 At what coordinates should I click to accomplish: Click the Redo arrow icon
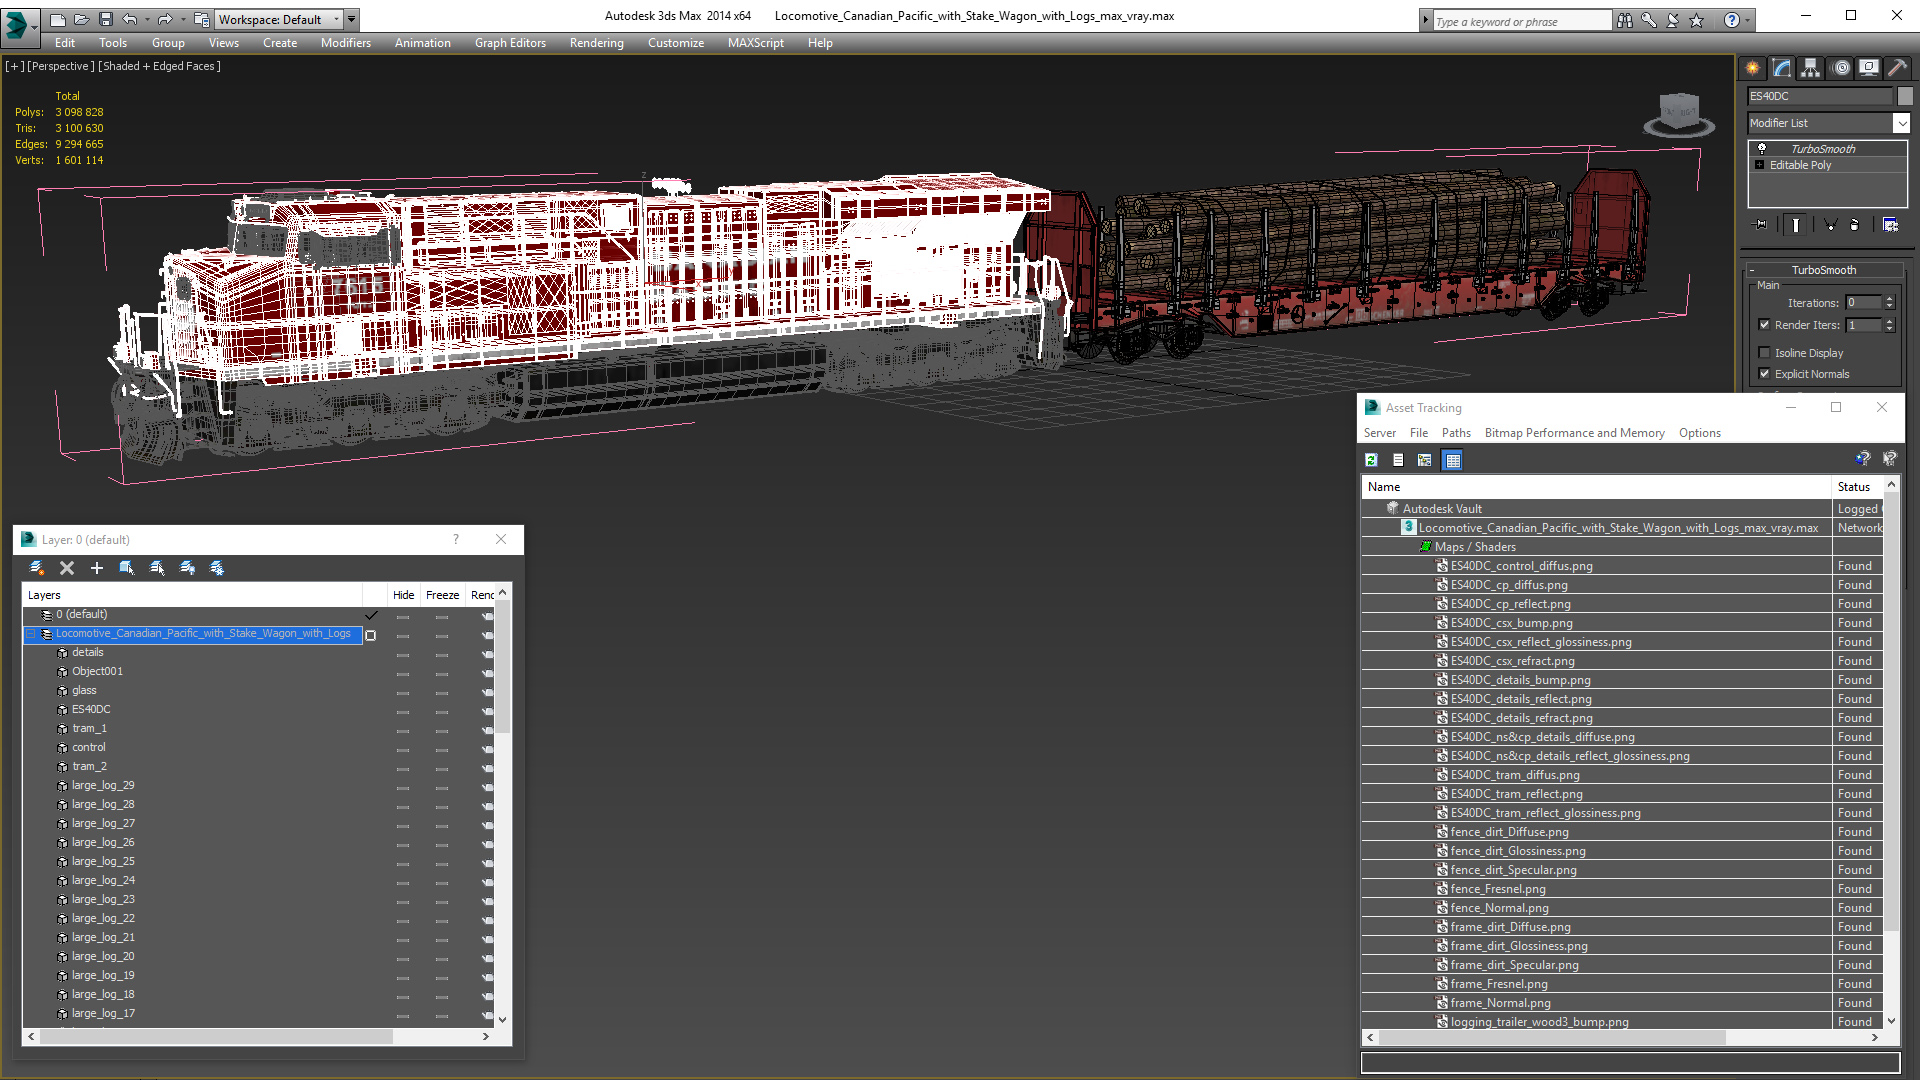165,19
